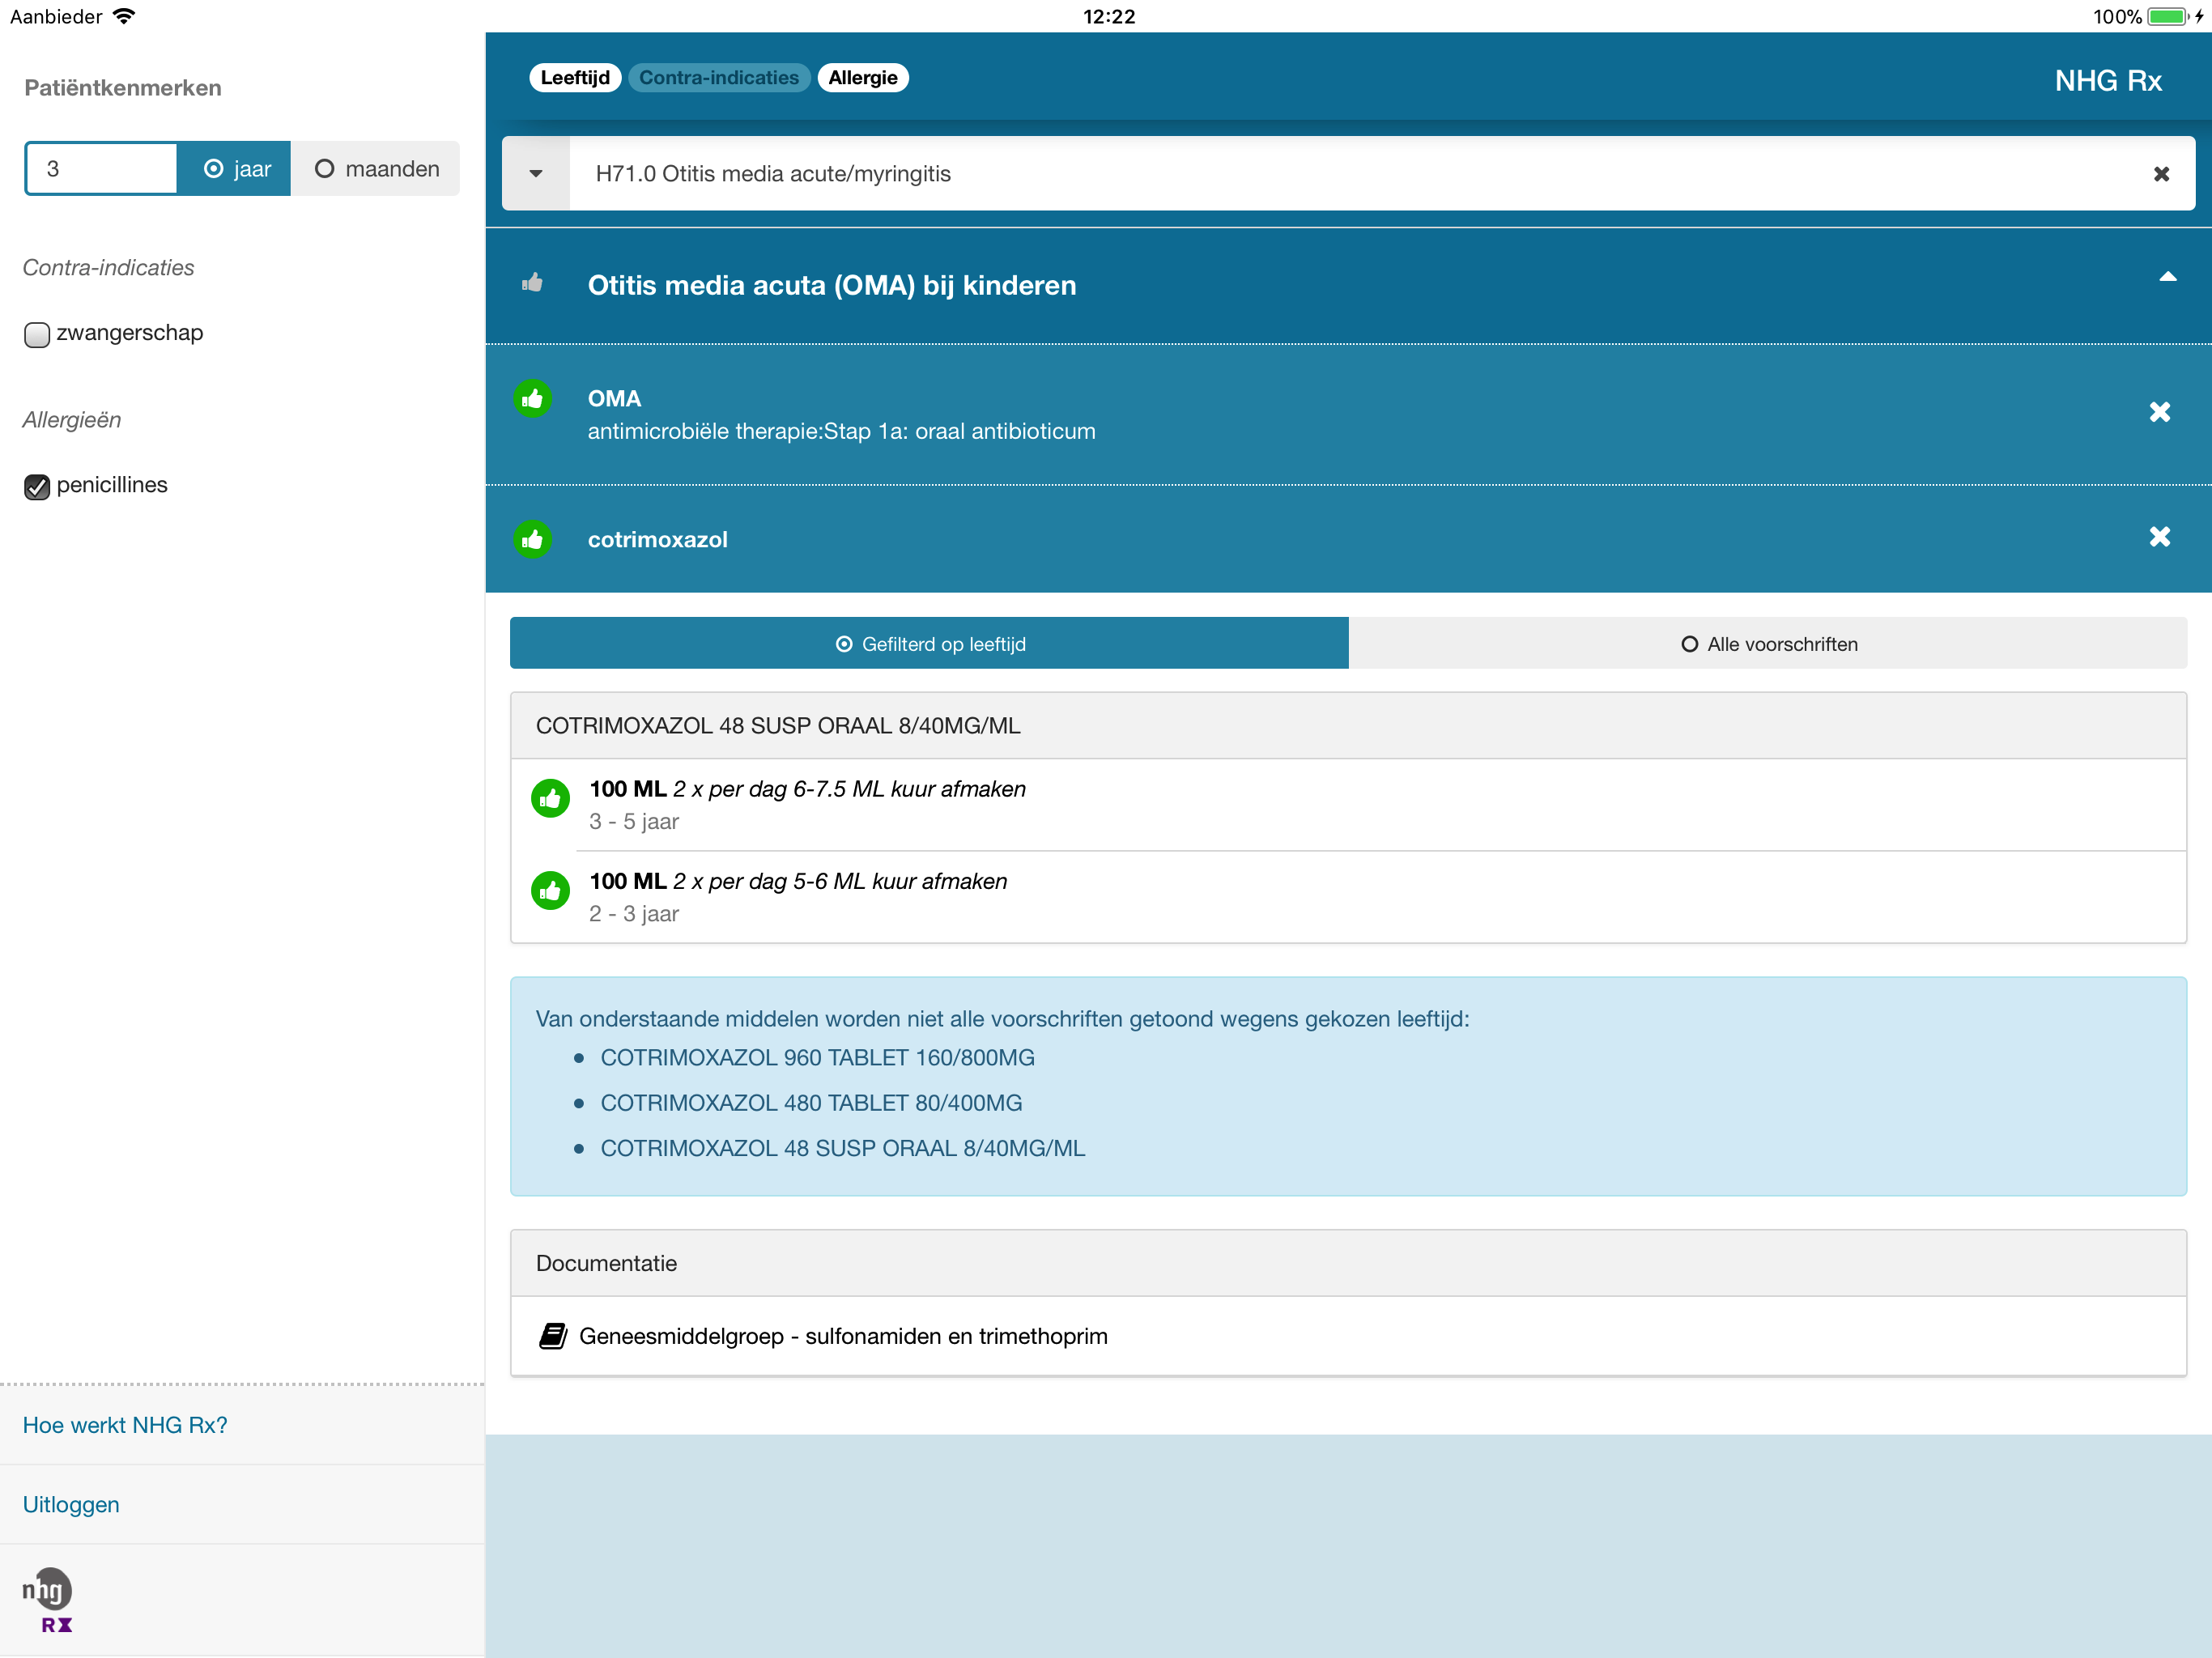Click COTRIMOXAZOL 480 TABLET 80/400MG list item

click(811, 1102)
